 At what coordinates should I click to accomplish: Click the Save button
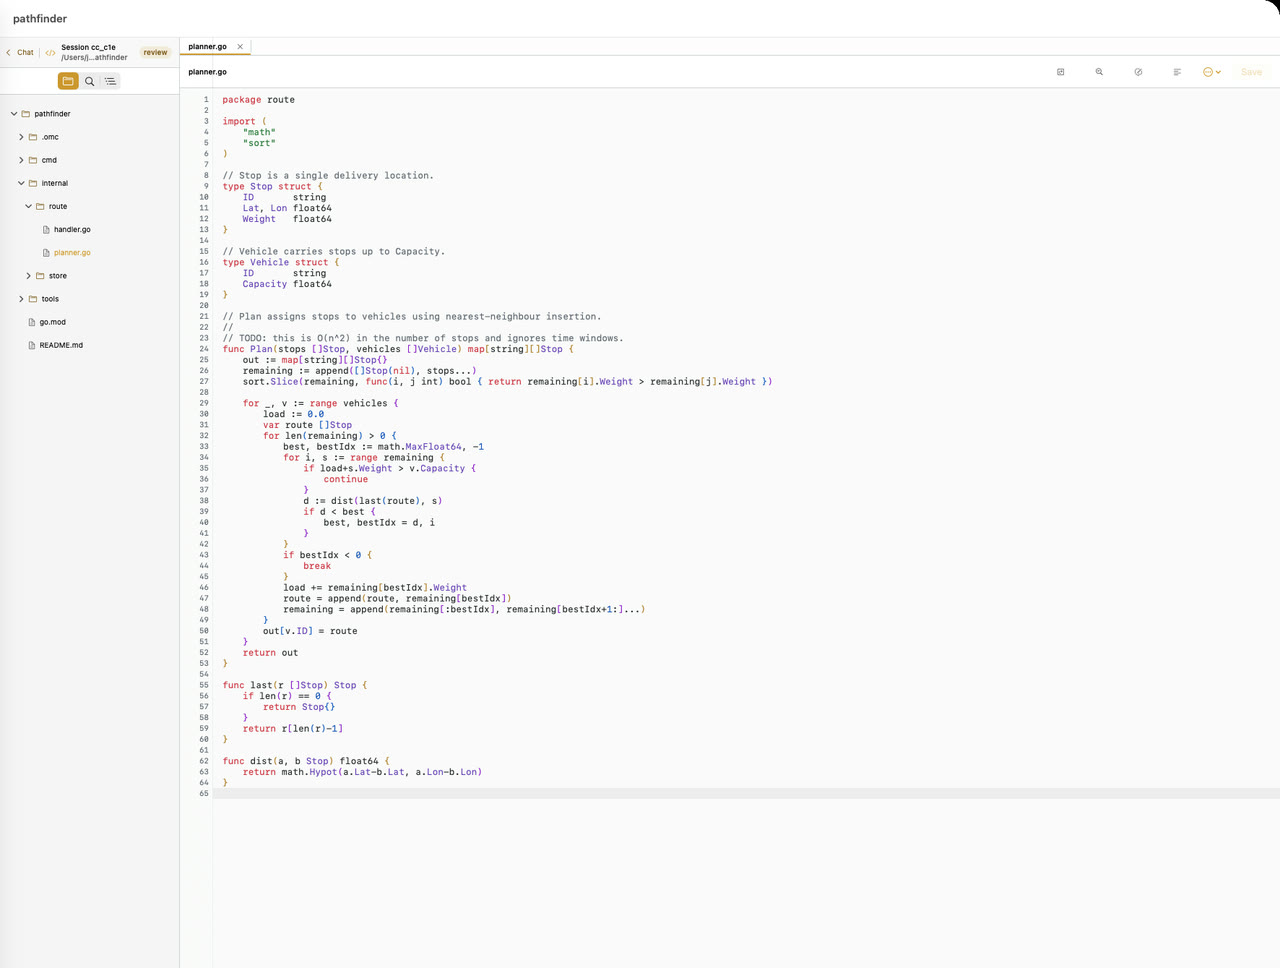point(1251,72)
